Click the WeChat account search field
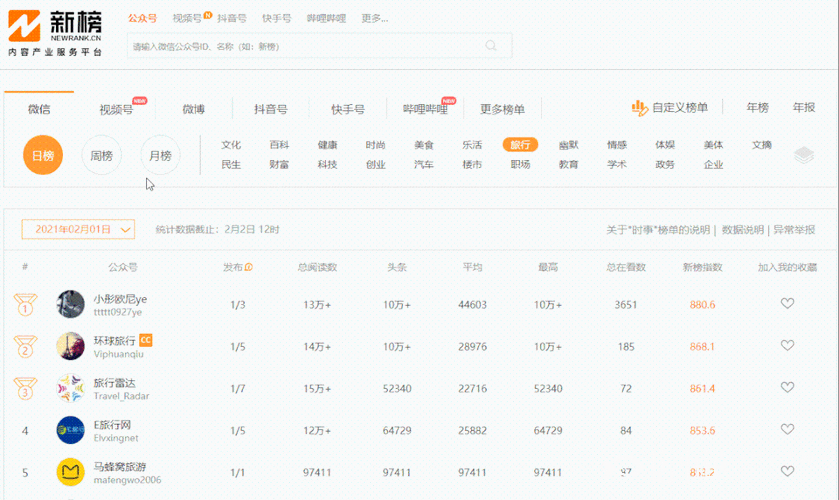The height and width of the screenshot is (500, 839). click(319, 46)
